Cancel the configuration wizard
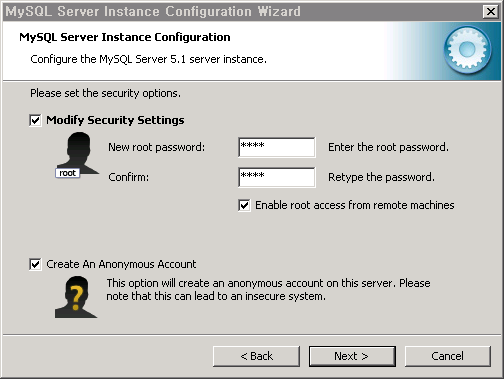Screen dimensions: 504x379 pyautogui.click(x=448, y=356)
